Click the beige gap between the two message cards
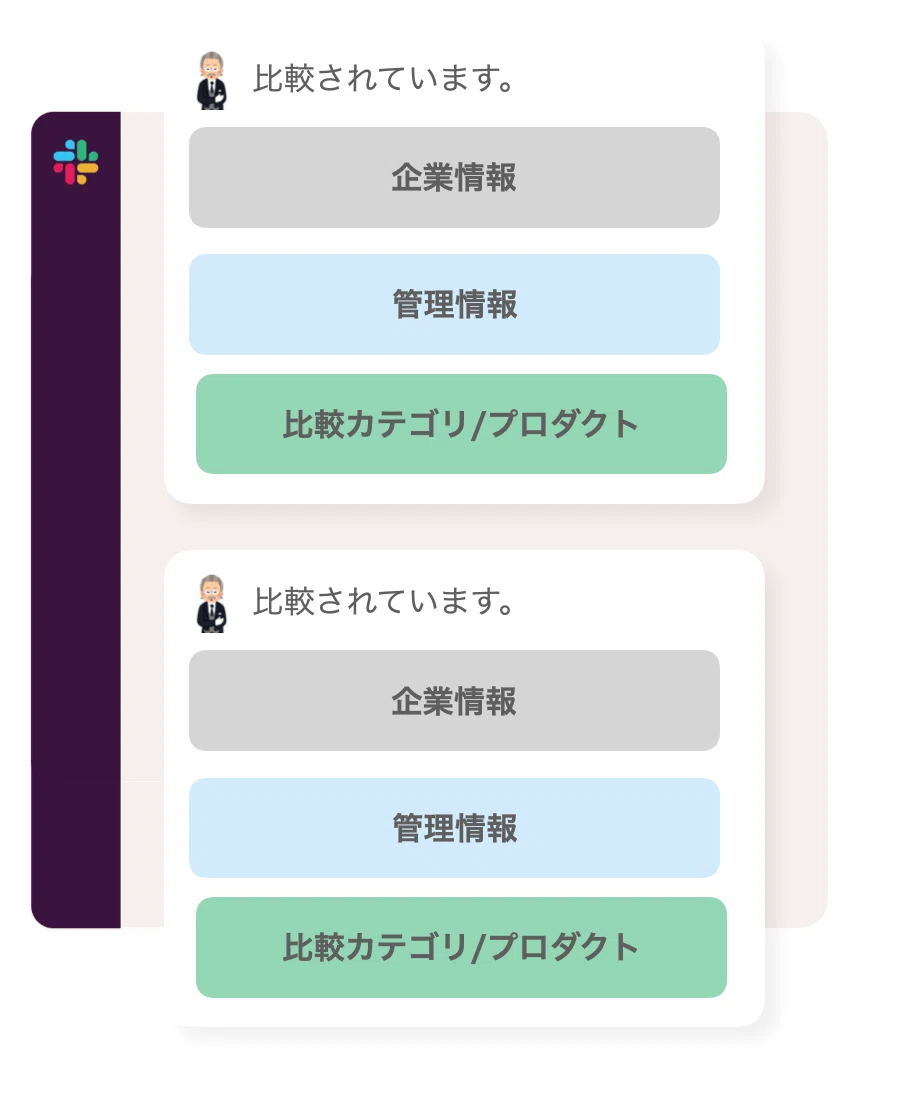The width and height of the screenshot is (924, 1094). coord(464,527)
